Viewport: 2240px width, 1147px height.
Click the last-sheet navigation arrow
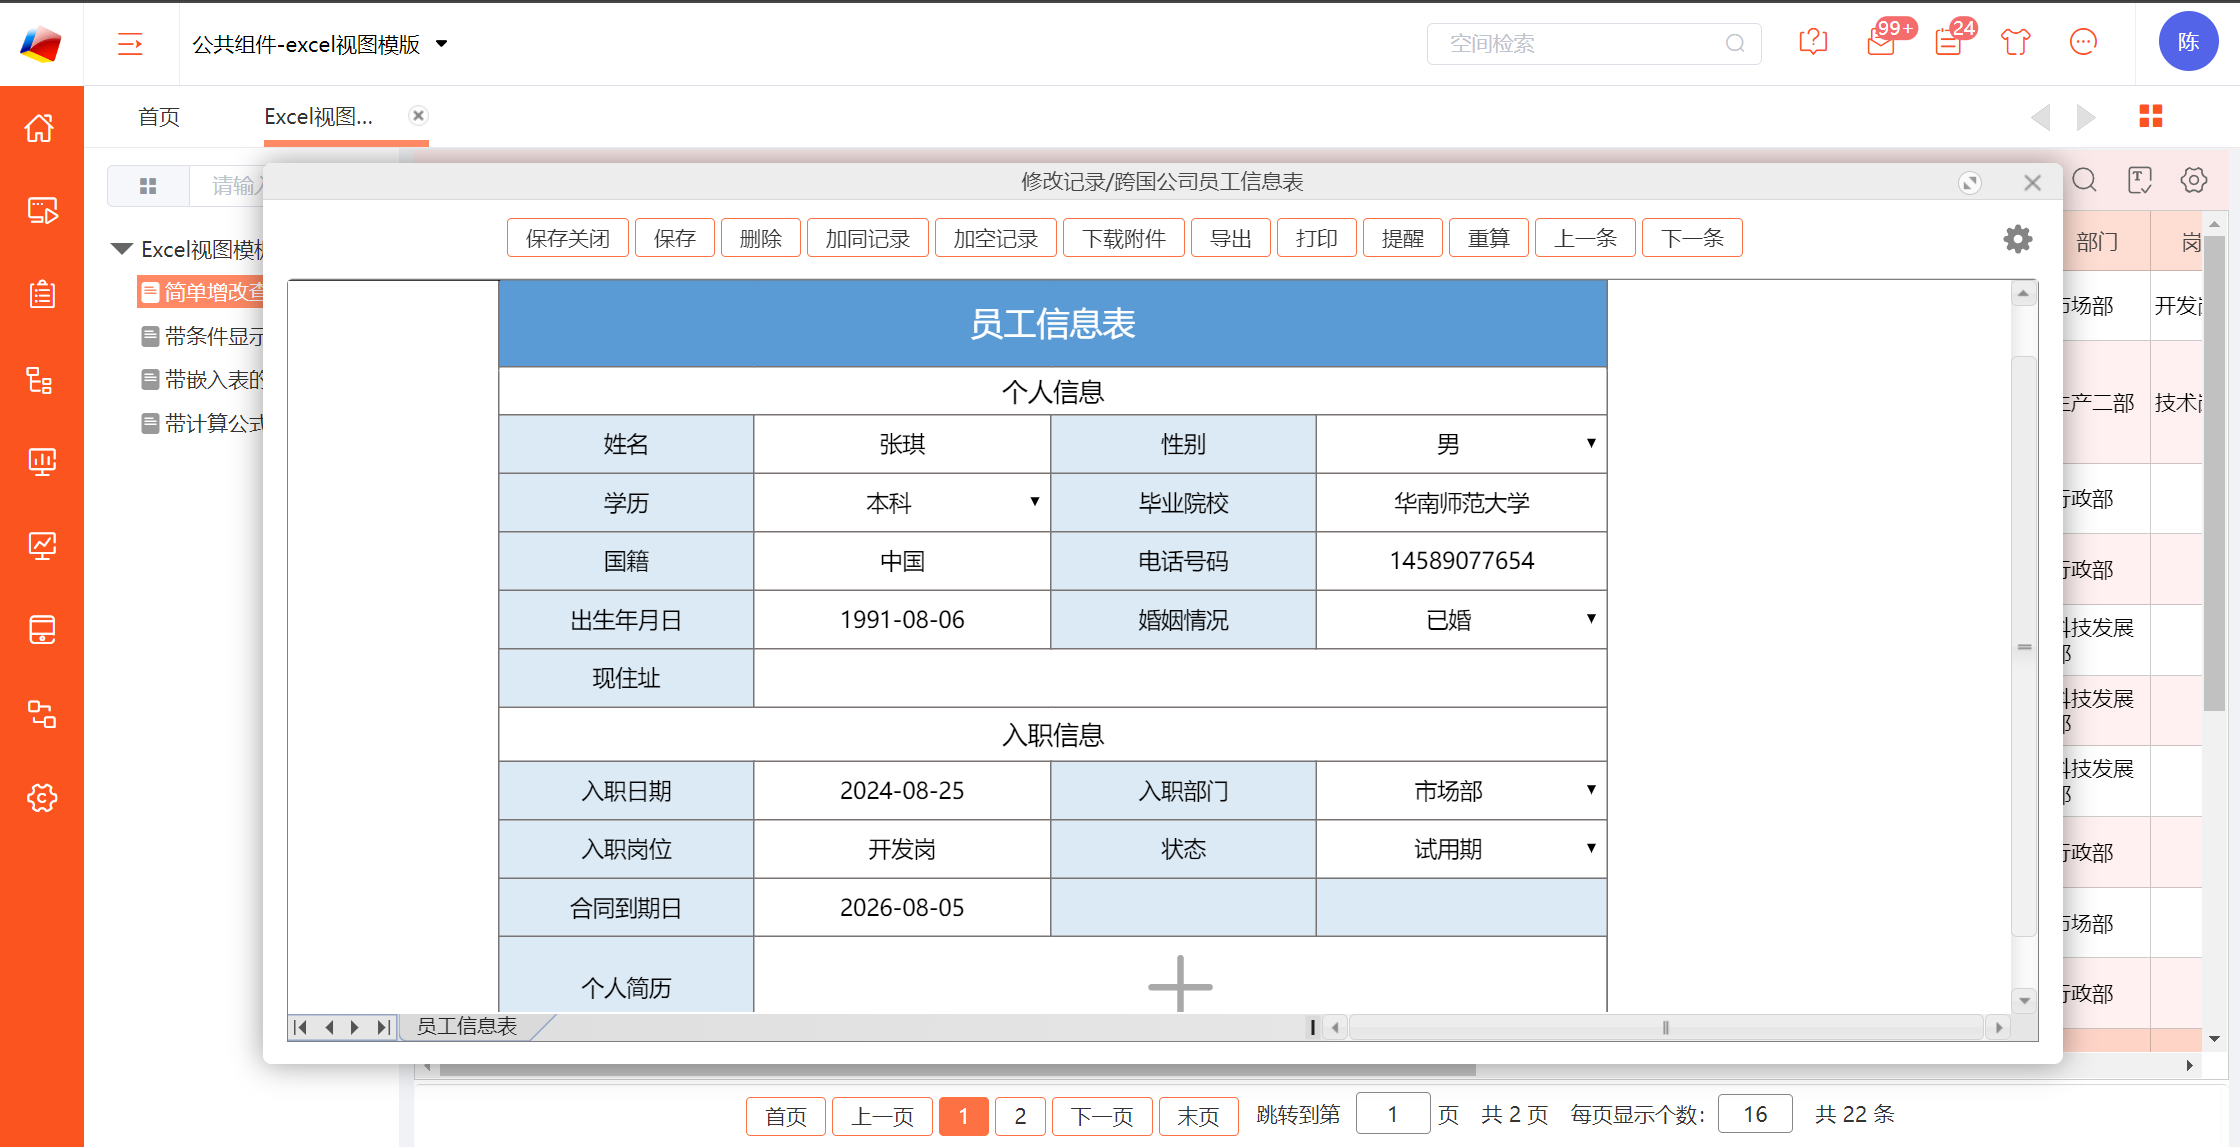[384, 1027]
